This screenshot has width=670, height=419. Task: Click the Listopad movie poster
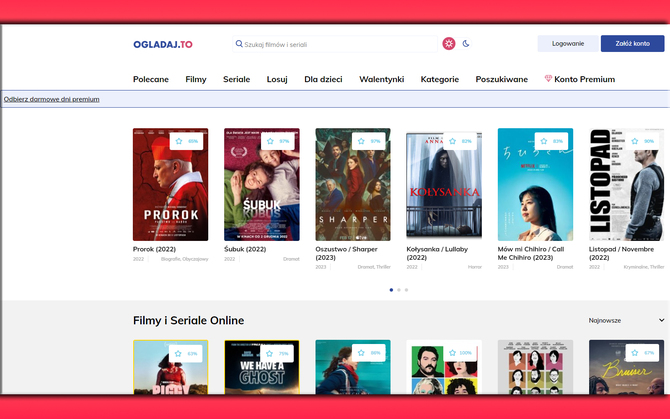tap(626, 185)
